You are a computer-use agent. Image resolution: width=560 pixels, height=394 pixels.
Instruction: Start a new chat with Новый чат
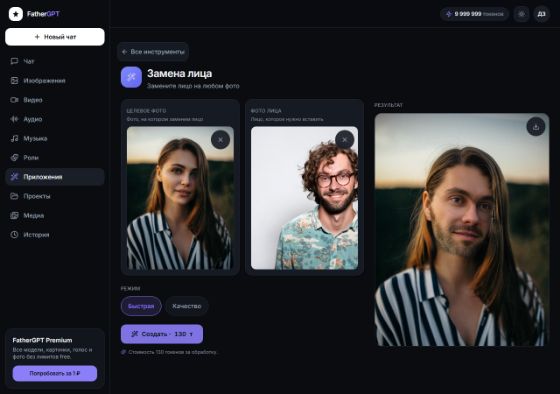click(x=55, y=37)
